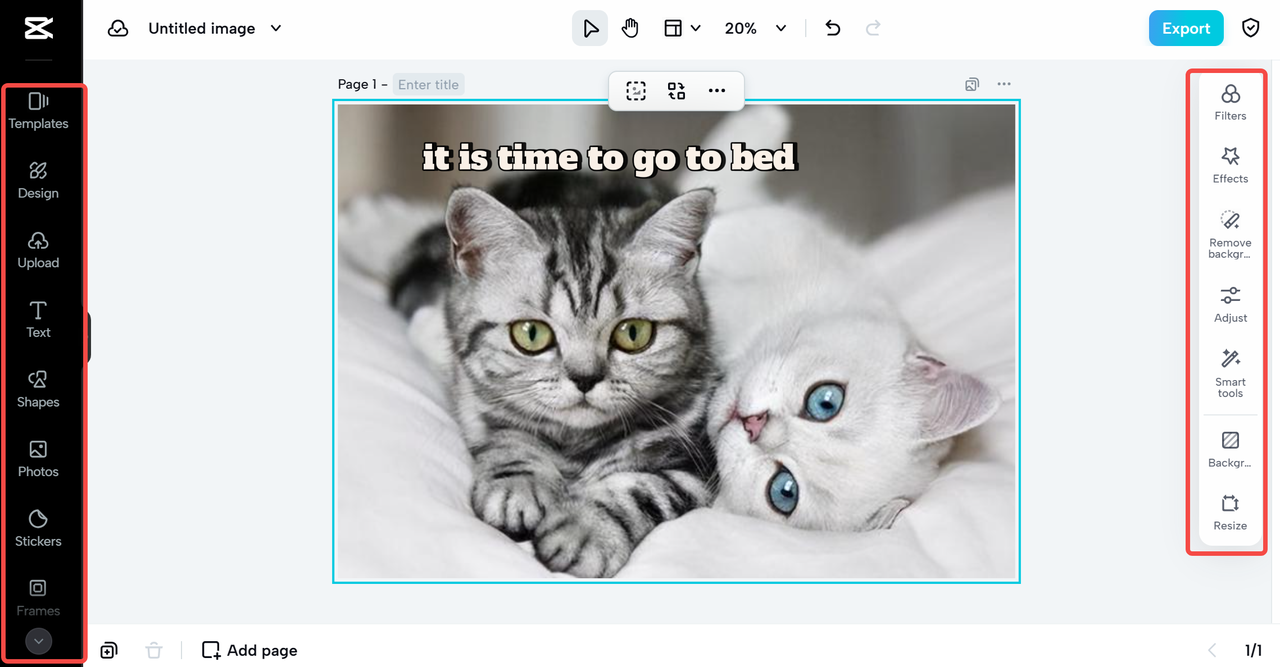Click the CapCut logo icon
This screenshot has width=1280, height=667.
[39, 29]
